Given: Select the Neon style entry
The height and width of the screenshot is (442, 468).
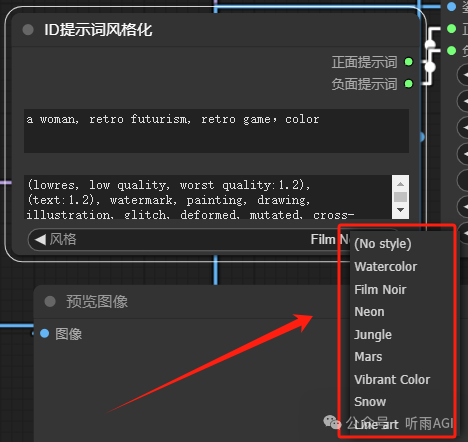Looking at the screenshot, I should click(x=369, y=312).
